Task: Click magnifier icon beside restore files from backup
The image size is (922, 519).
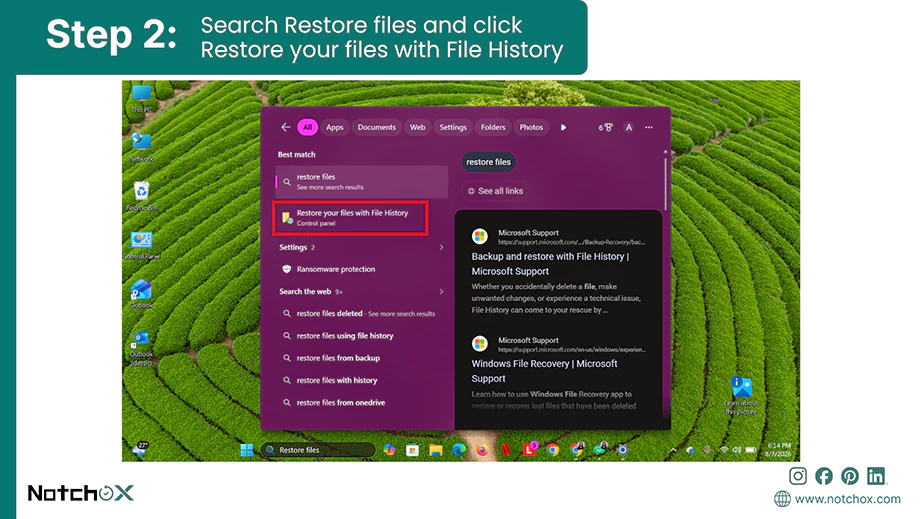Action: pyautogui.click(x=287, y=358)
